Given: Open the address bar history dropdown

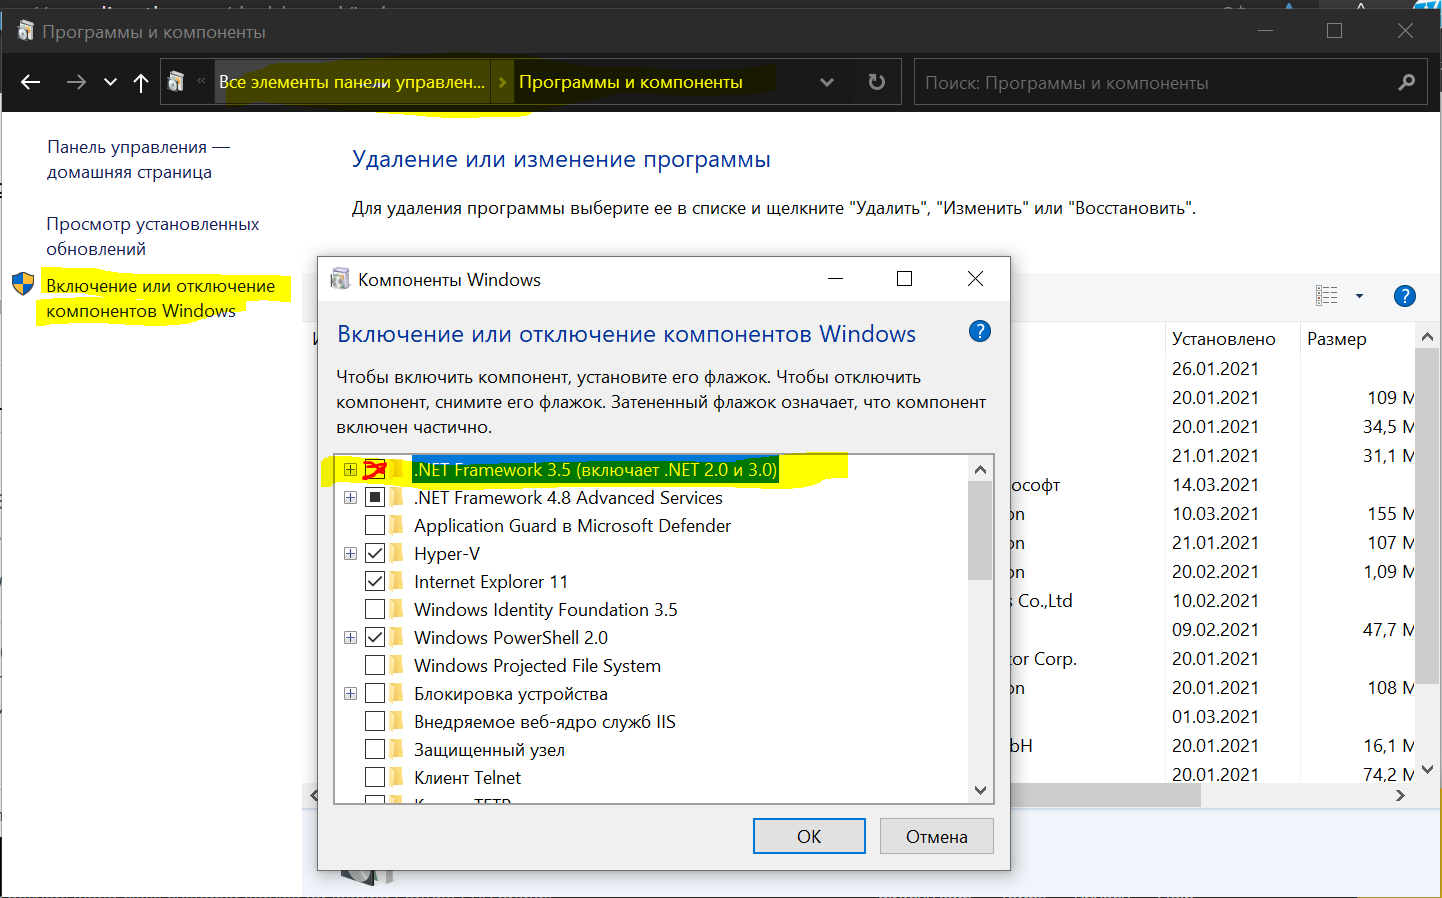Looking at the screenshot, I should click(x=827, y=82).
